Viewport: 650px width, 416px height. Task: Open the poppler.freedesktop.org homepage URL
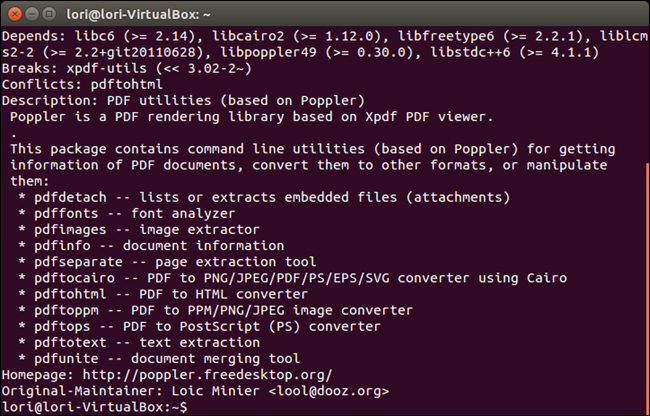[x=207, y=375]
